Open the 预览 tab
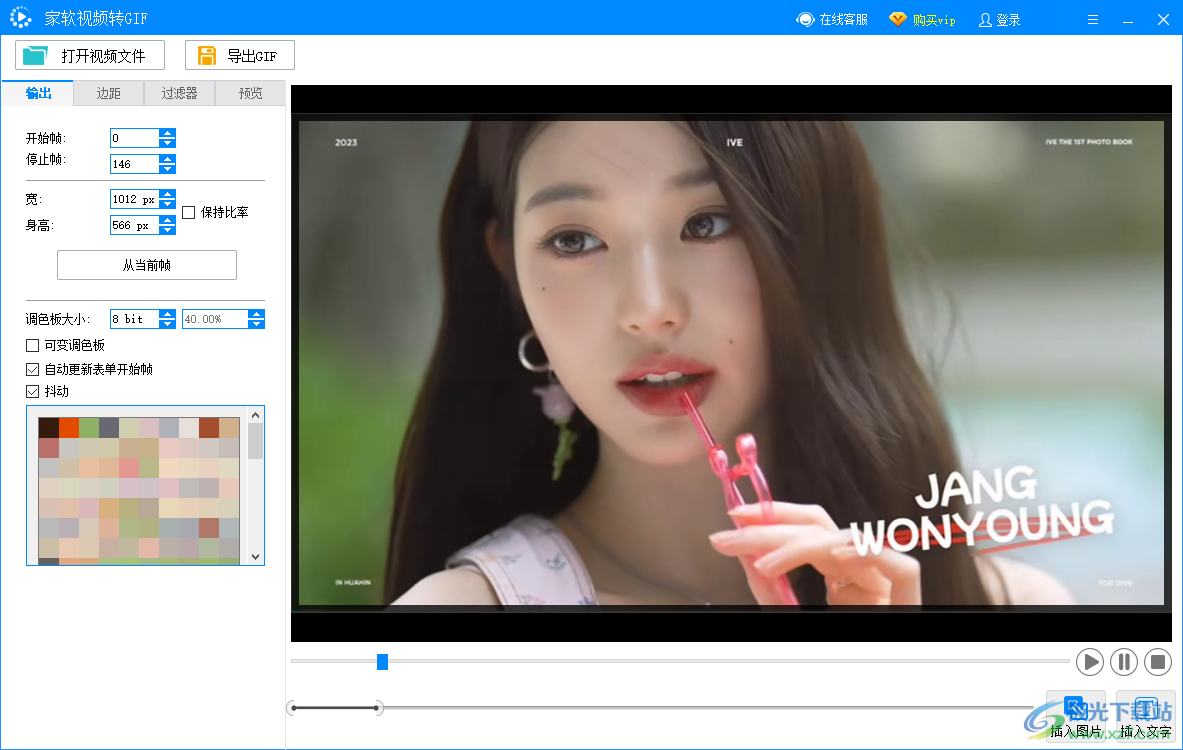1183x750 pixels. tap(250, 93)
